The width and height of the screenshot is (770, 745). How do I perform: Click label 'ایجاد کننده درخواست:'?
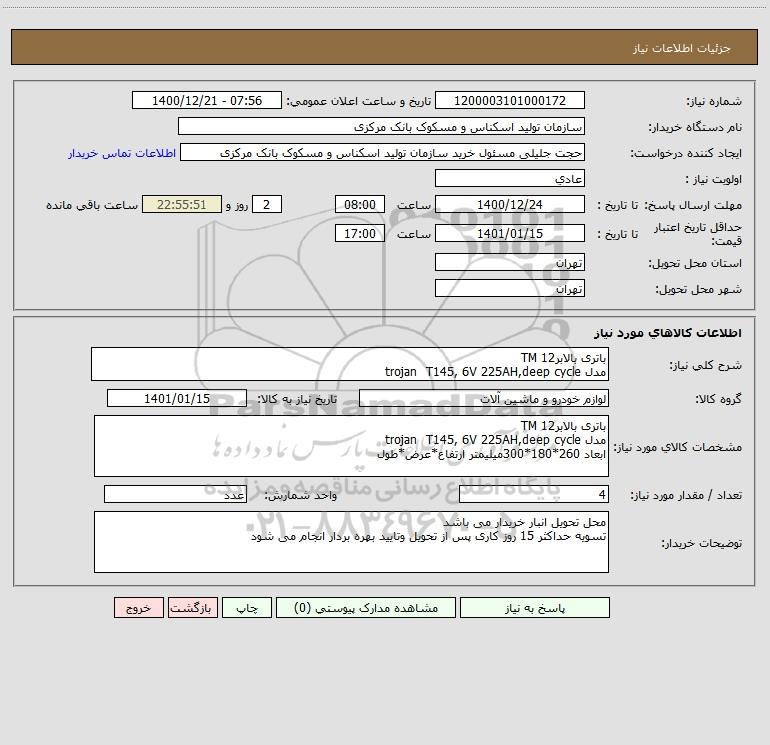tap(686, 154)
